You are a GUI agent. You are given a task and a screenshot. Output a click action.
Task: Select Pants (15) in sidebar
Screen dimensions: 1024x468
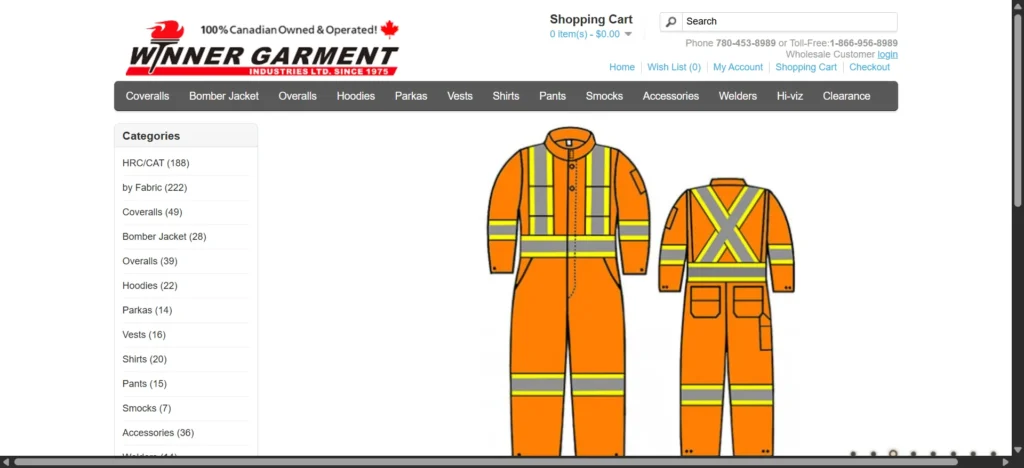(x=144, y=384)
